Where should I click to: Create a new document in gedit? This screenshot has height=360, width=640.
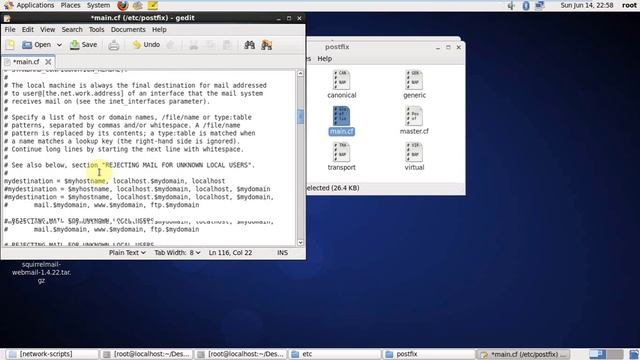coord(11,45)
